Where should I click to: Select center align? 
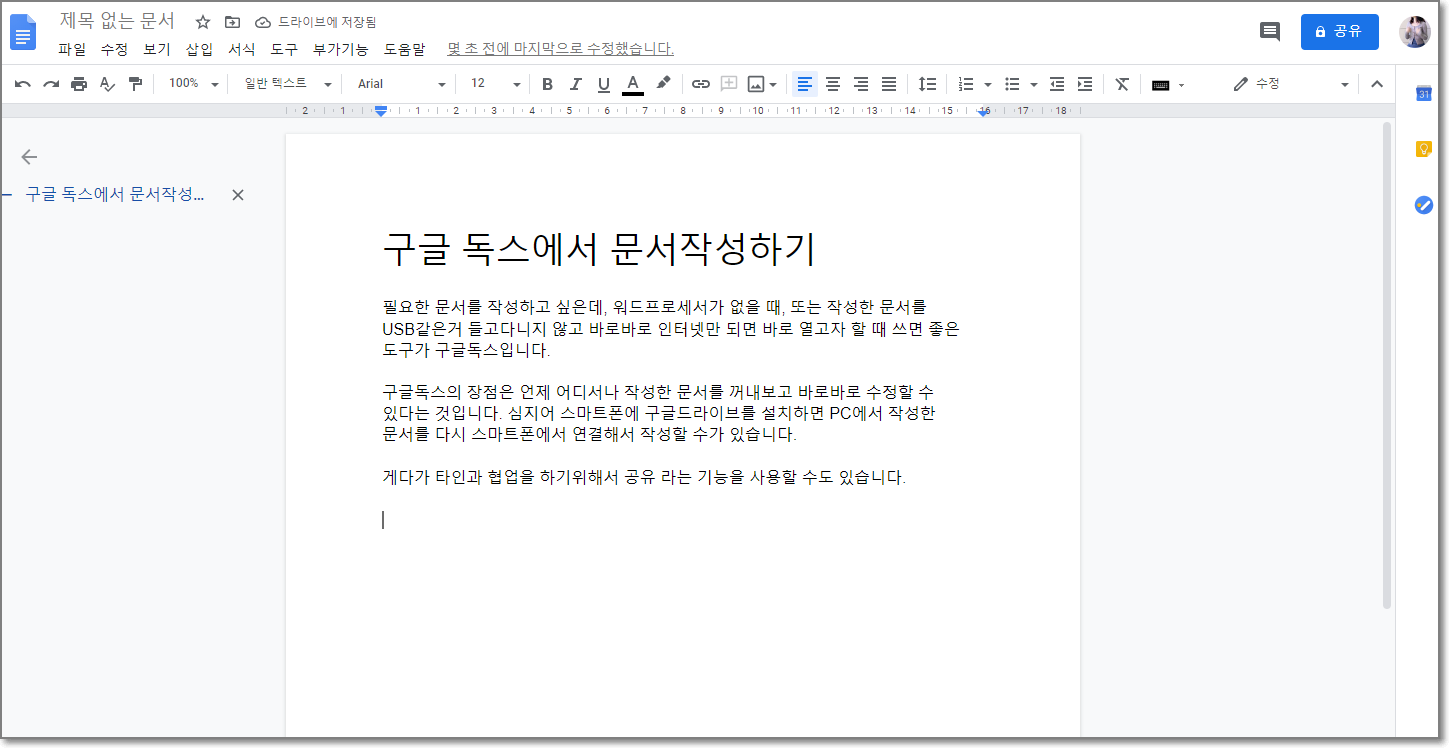[x=832, y=84]
